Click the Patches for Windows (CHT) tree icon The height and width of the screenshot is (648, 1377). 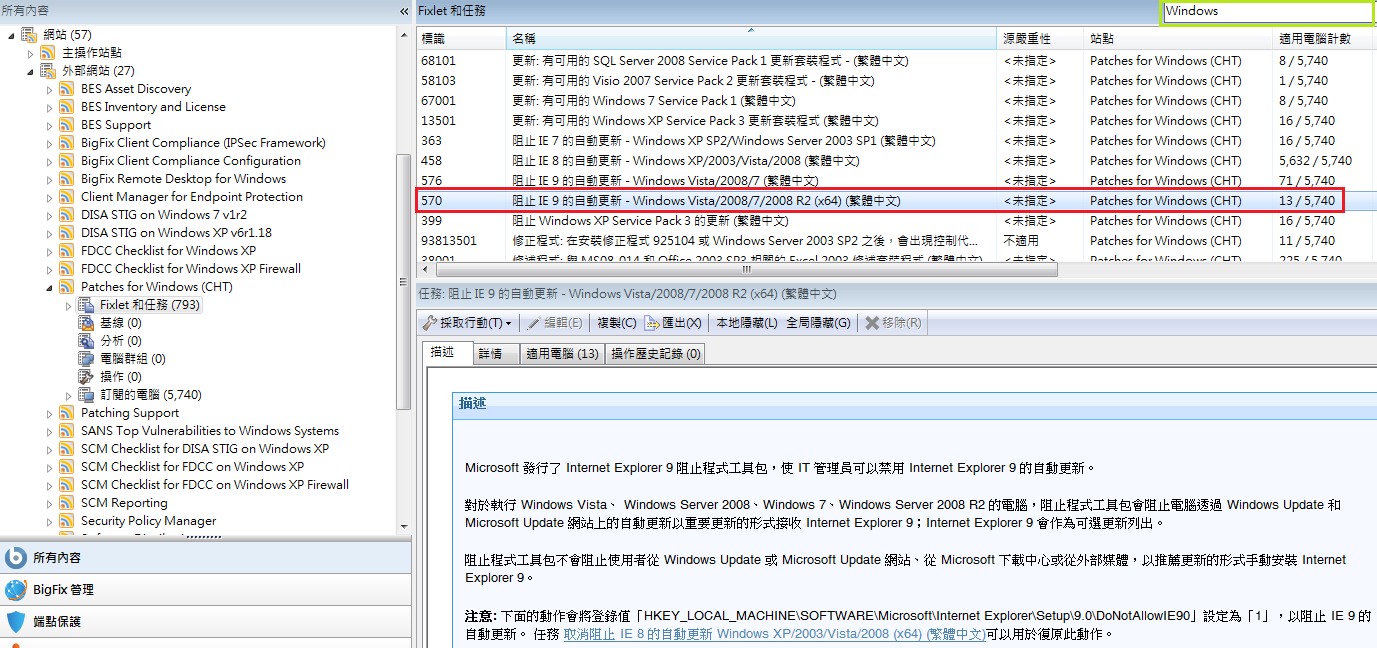tap(67, 287)
